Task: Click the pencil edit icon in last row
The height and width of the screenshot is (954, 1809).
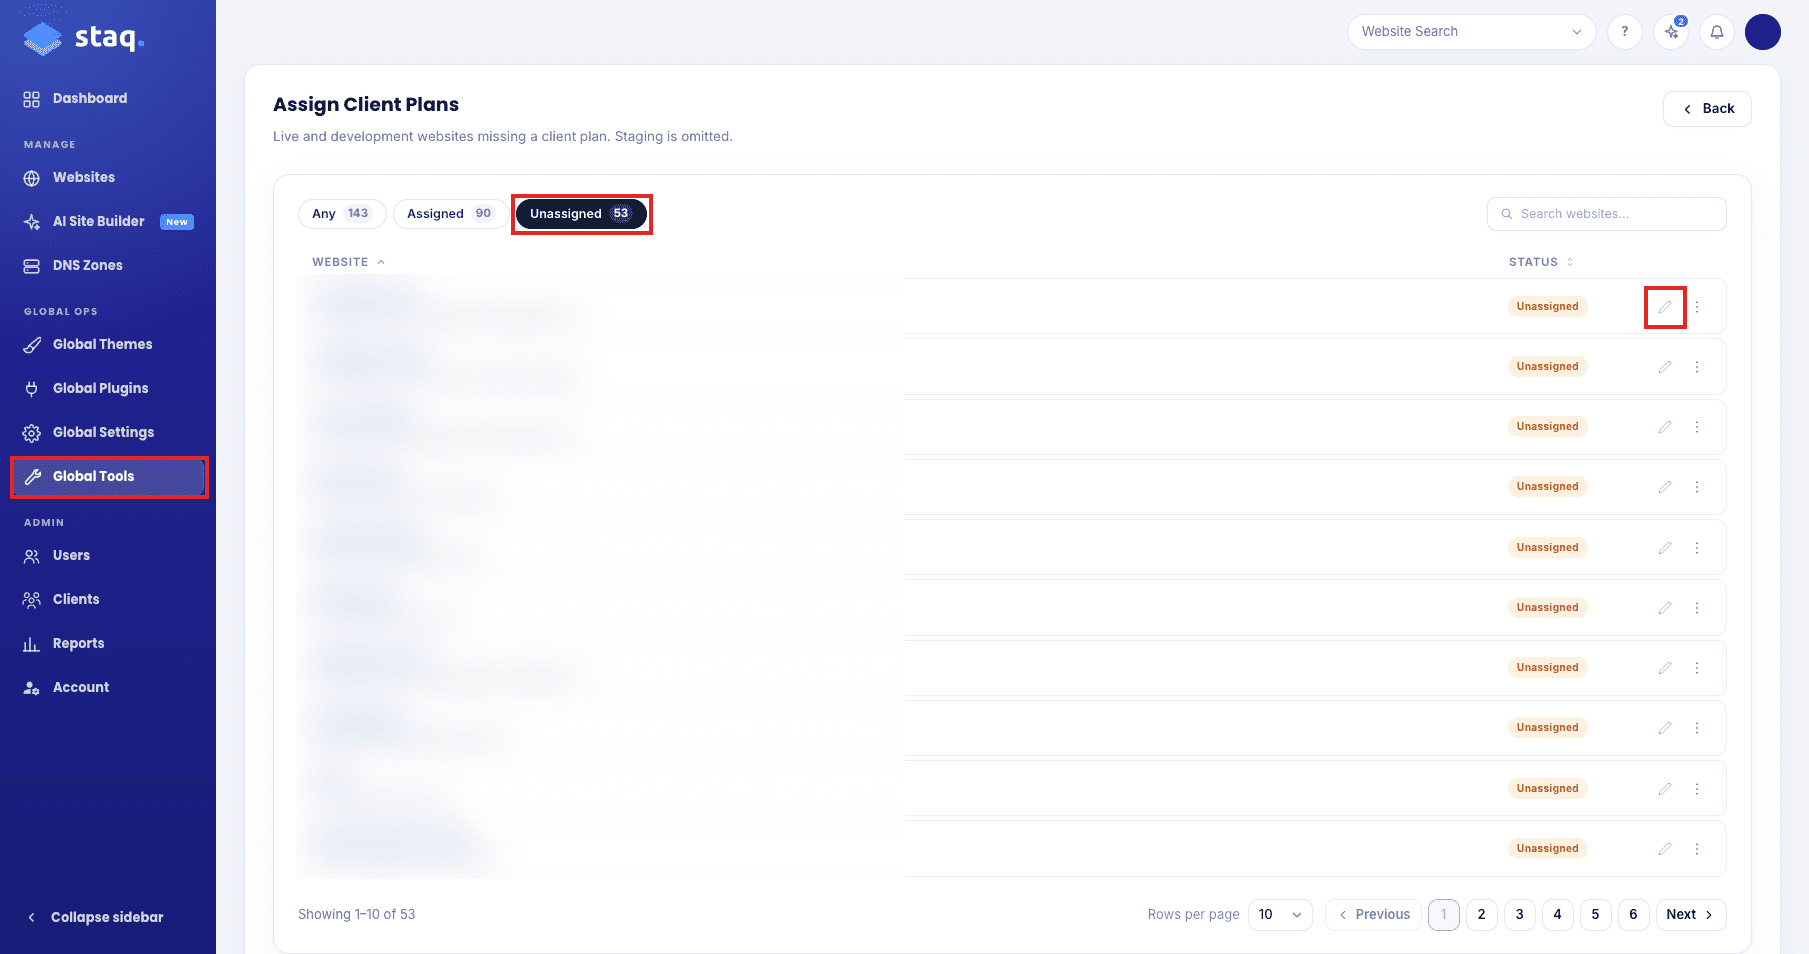Action: [x=1665, y=849]
